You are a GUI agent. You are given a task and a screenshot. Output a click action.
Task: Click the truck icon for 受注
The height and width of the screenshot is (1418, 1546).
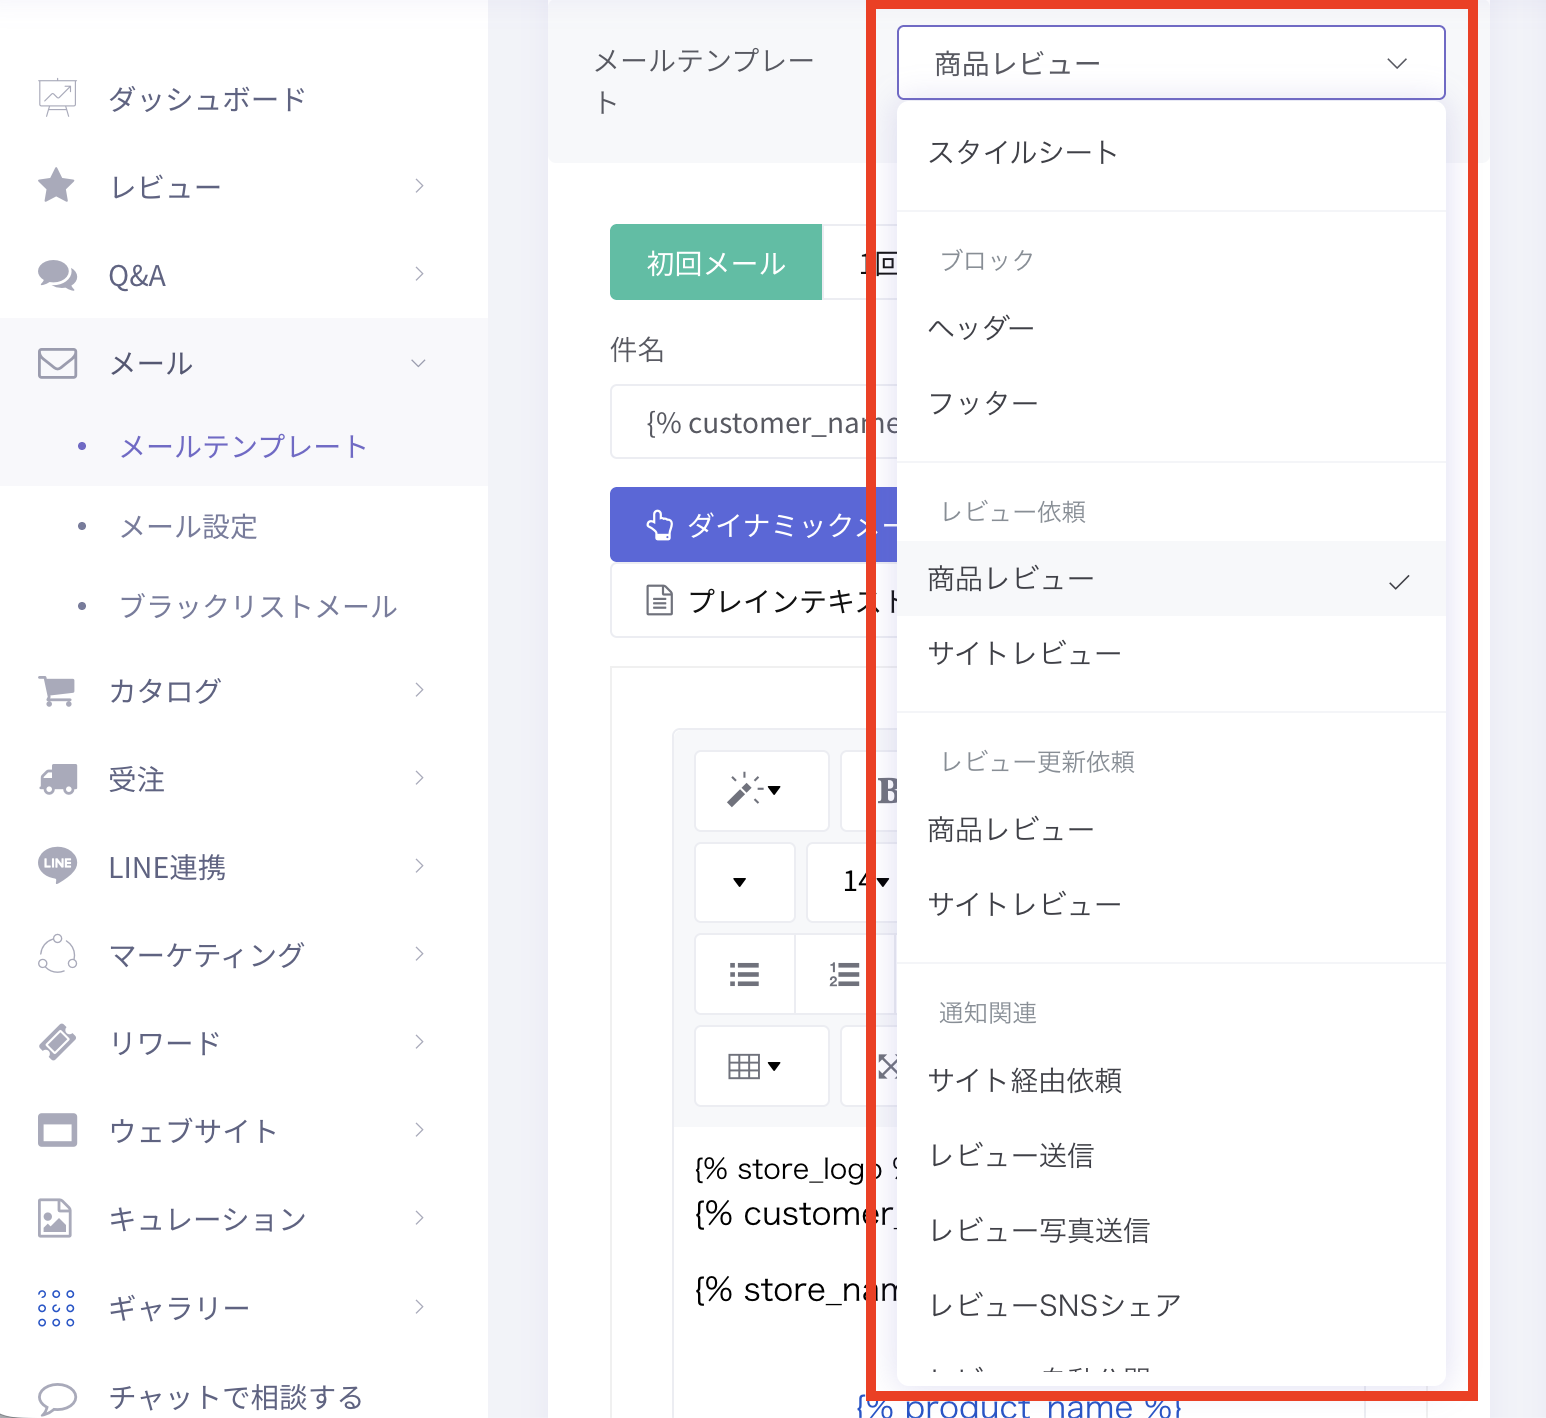coord(57,778)
